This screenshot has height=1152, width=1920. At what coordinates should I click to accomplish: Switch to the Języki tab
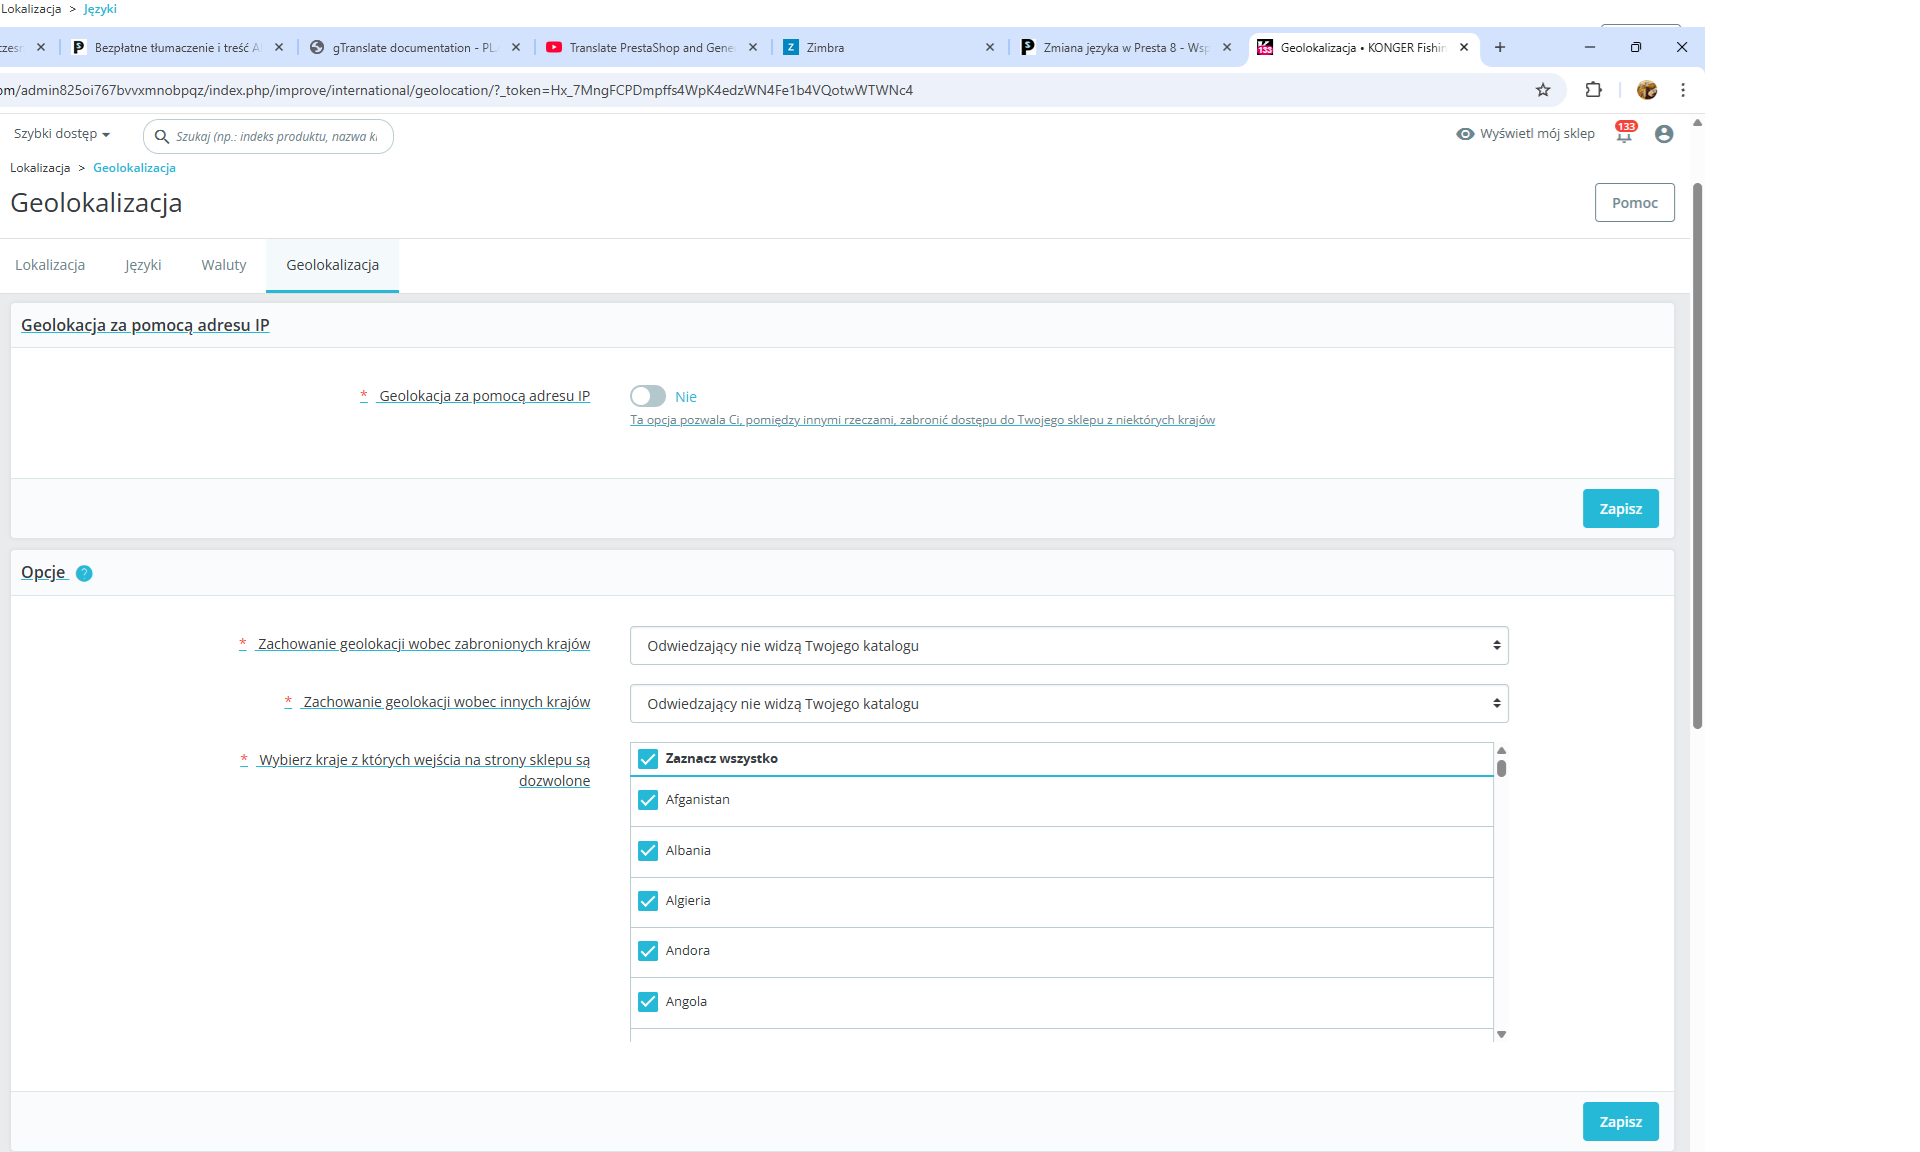point(143,265)
